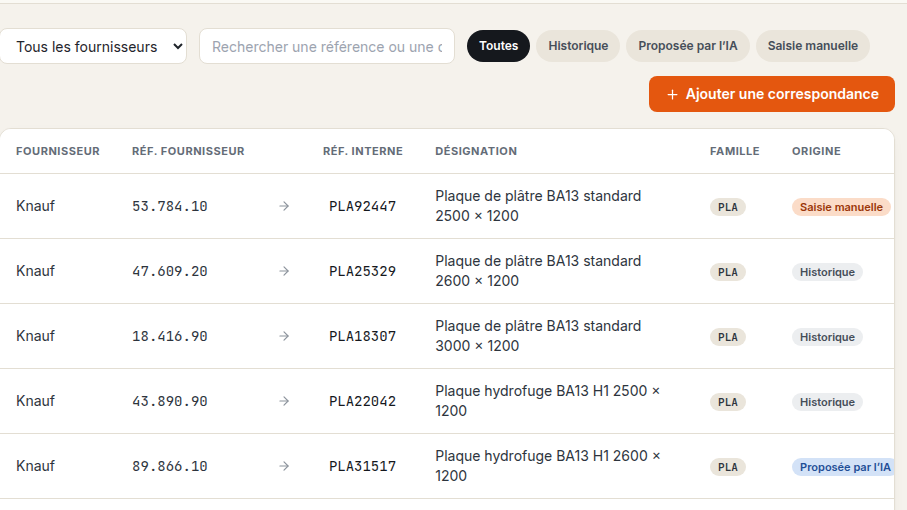Click the PLA family tag on row PLA25329
The height and width of the screenshot is (510, 907).
[728, 272]
